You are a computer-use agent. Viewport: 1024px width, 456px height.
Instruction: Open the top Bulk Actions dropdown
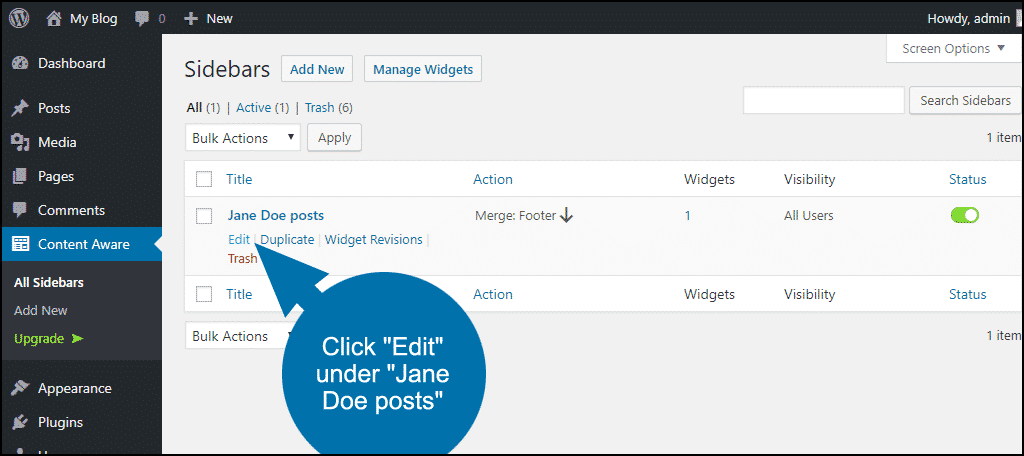coord(243,138)
